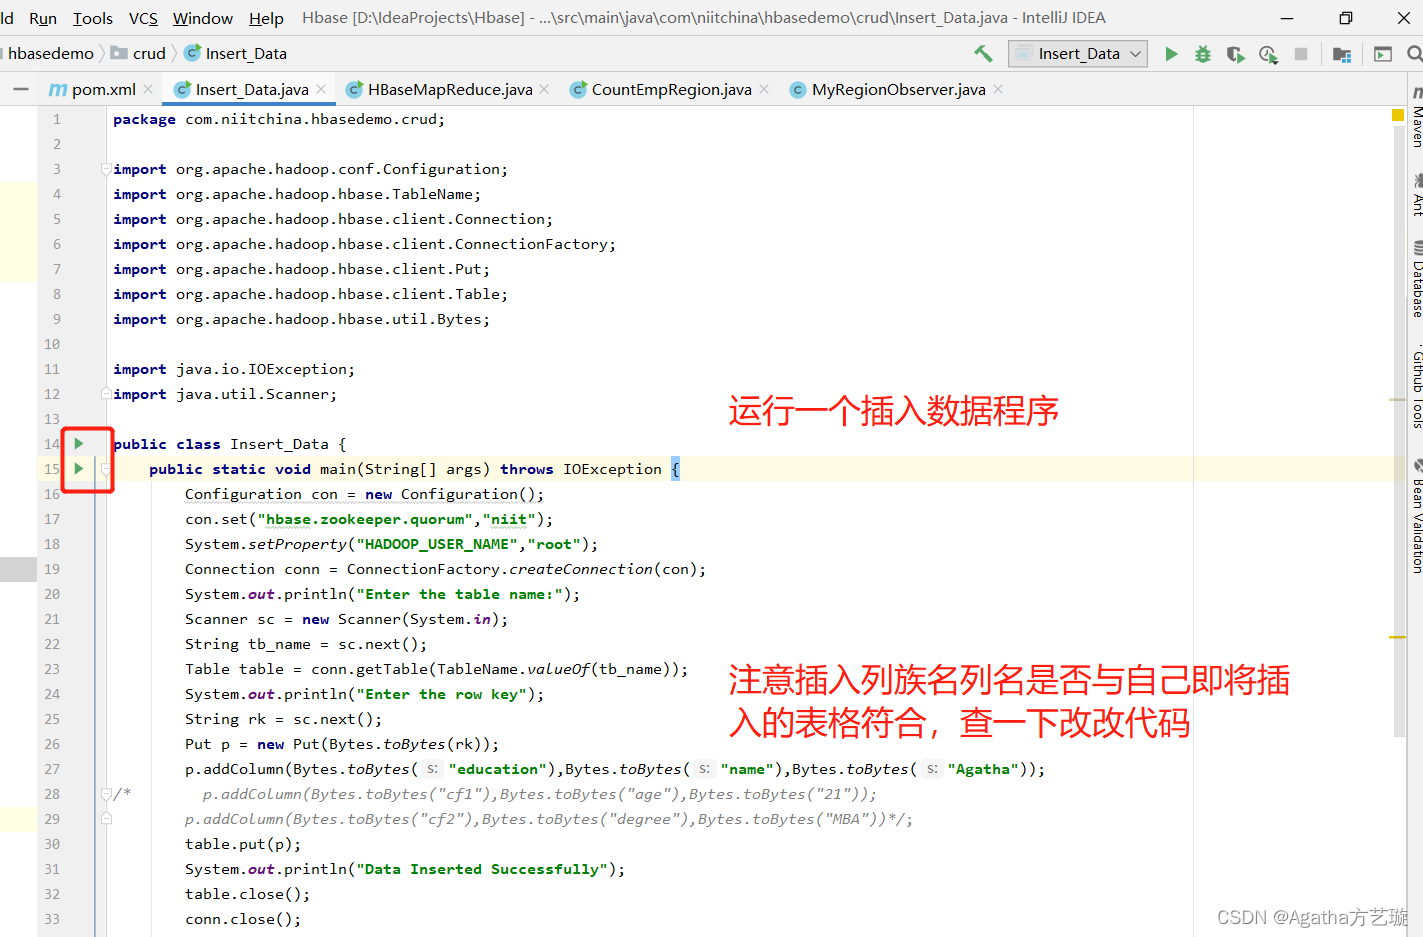Click the gray Stop button in toolbar

tap(1301, 54)
